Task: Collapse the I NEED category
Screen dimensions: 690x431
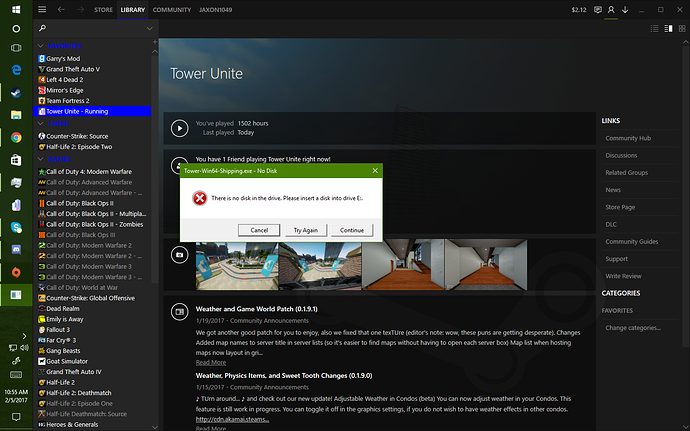Action: coord(41,124)
